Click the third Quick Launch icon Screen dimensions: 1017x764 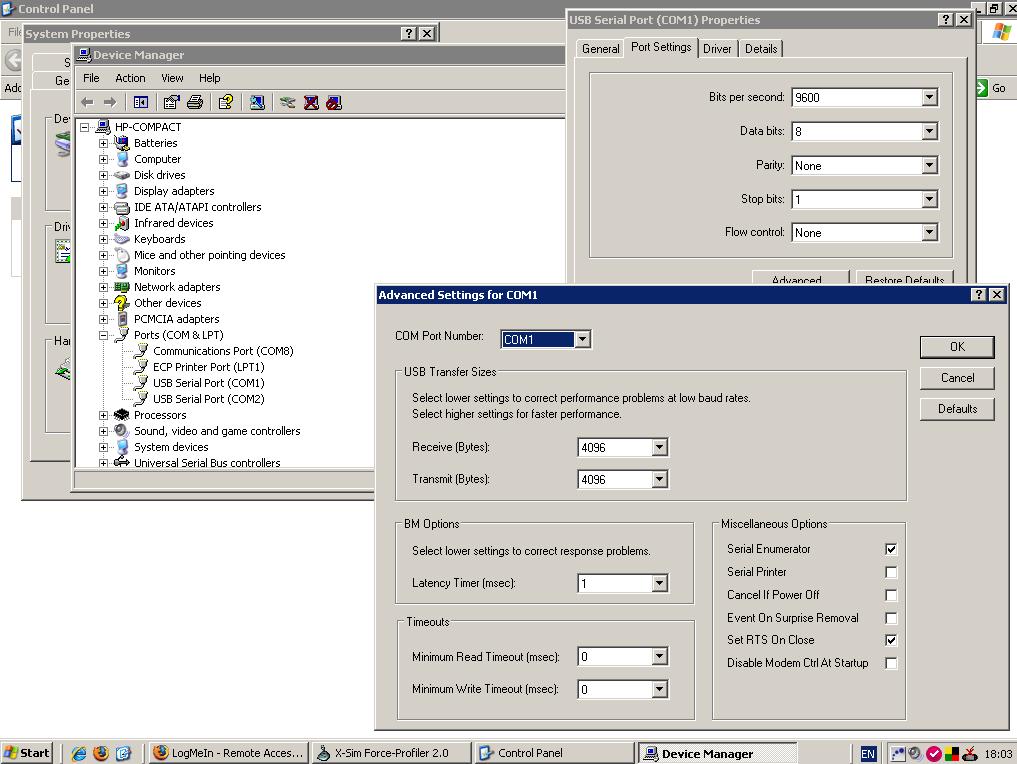[x=123, y=753]
